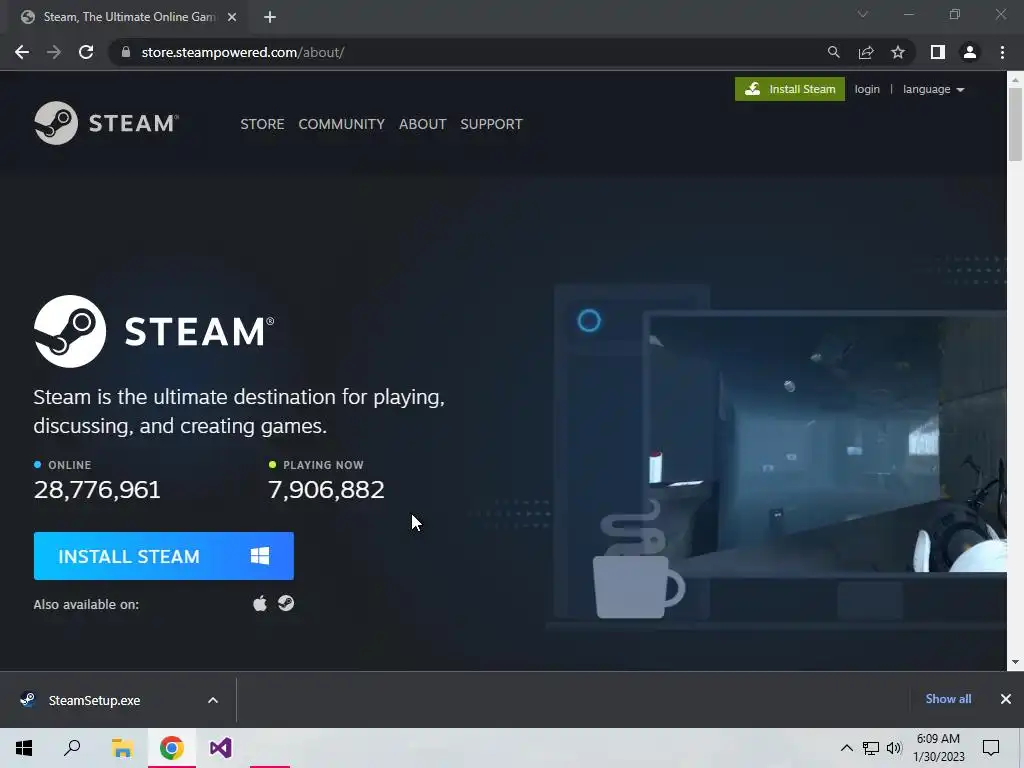The image size is (1024, 768).
Task: Open File Explorer from taskbar
Action: pos(122,748)
